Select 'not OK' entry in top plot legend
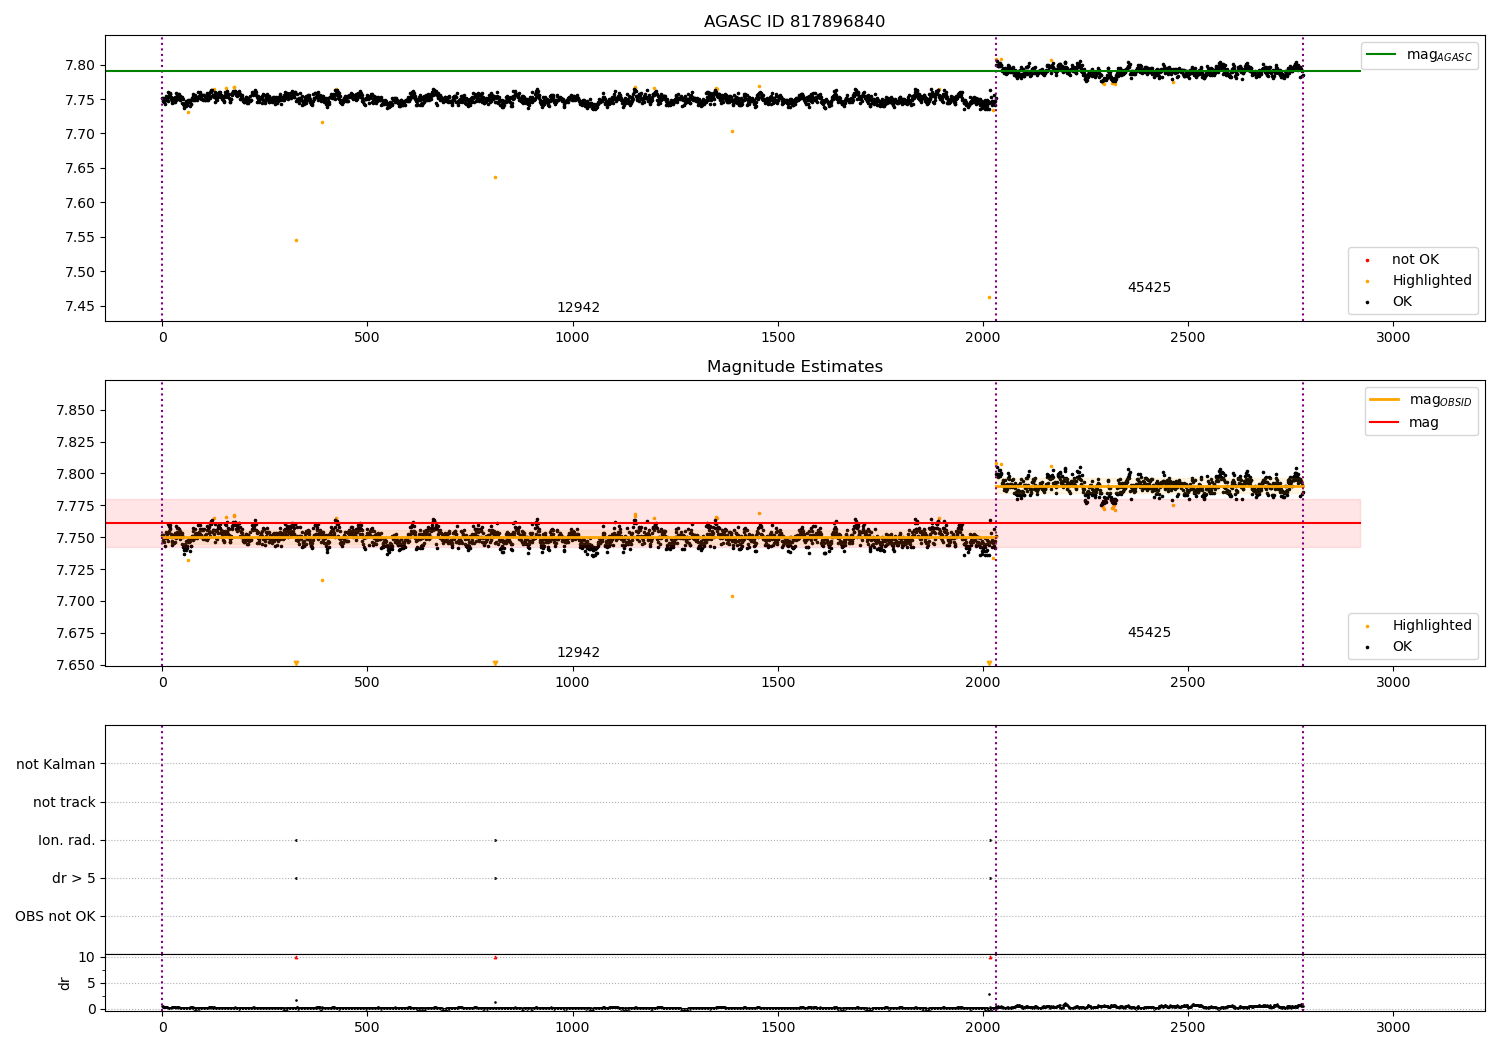 pos(1415,260)
